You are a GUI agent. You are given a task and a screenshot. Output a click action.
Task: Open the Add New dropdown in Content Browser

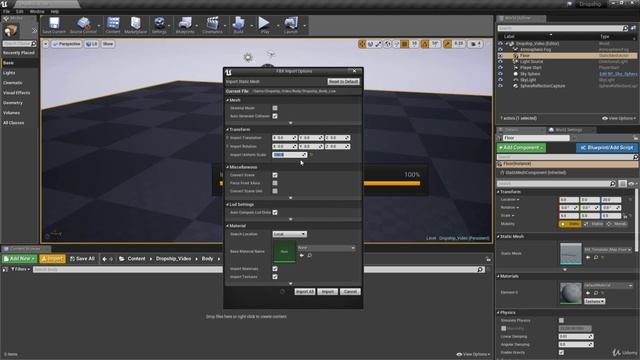point(19,259)
